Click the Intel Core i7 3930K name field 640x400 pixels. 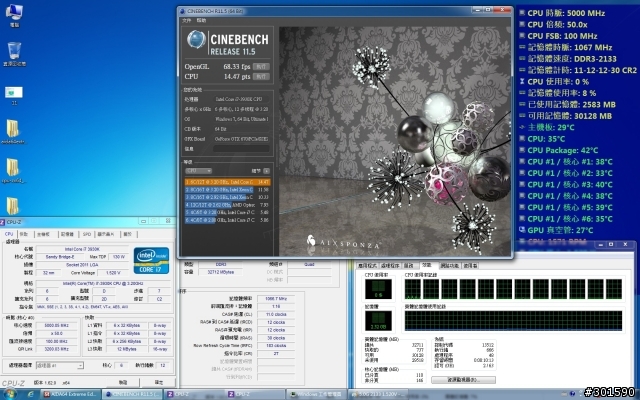coord(82,249)
